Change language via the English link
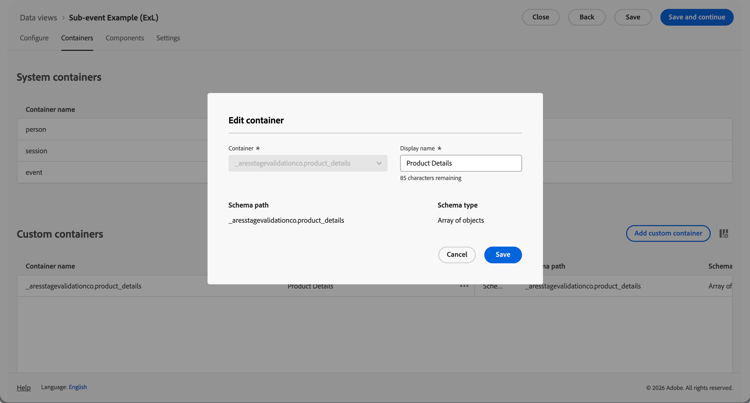The image size is (750, 403). pos(77,387)
